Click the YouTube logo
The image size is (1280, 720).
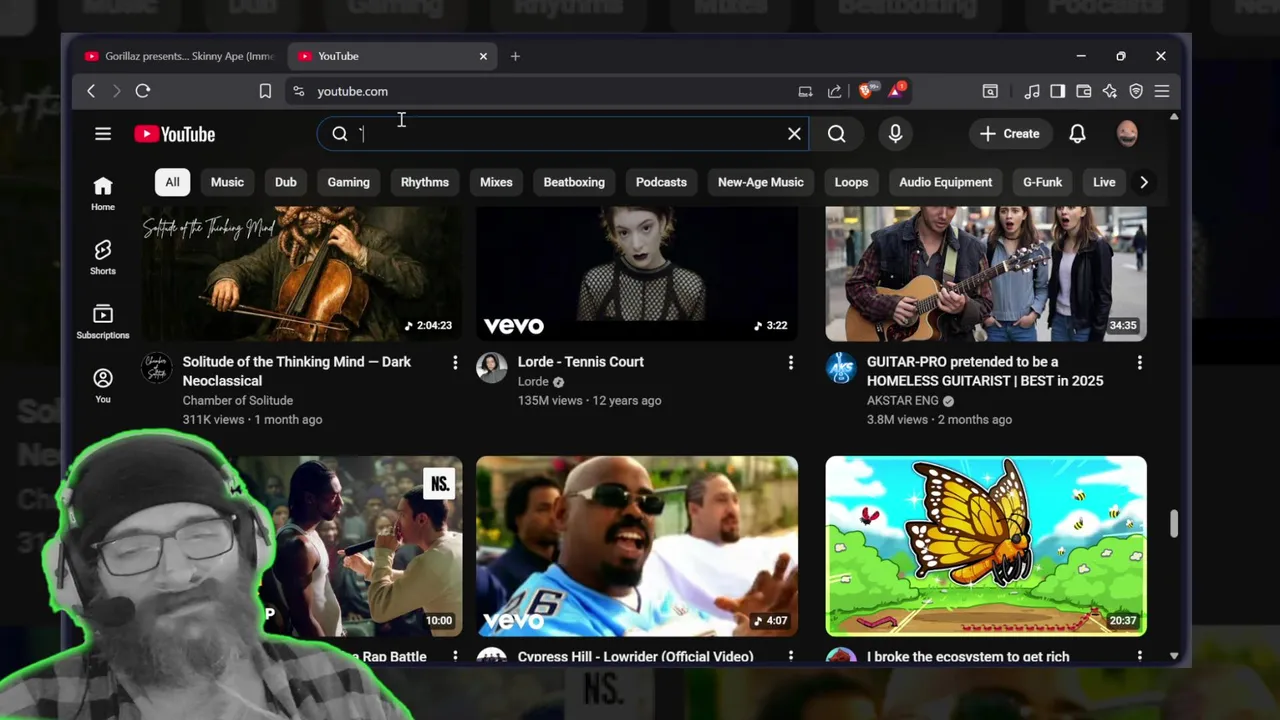pos(175,134)
